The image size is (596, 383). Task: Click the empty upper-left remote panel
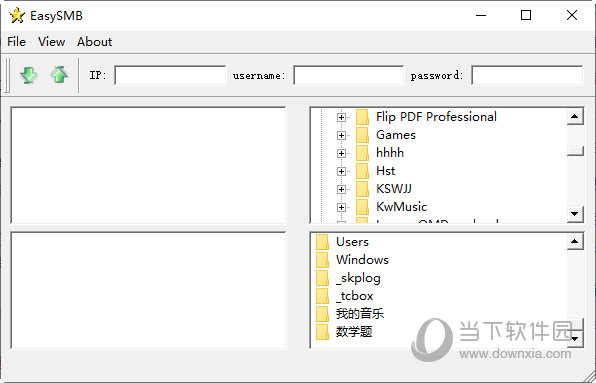(x=149, y=165)
